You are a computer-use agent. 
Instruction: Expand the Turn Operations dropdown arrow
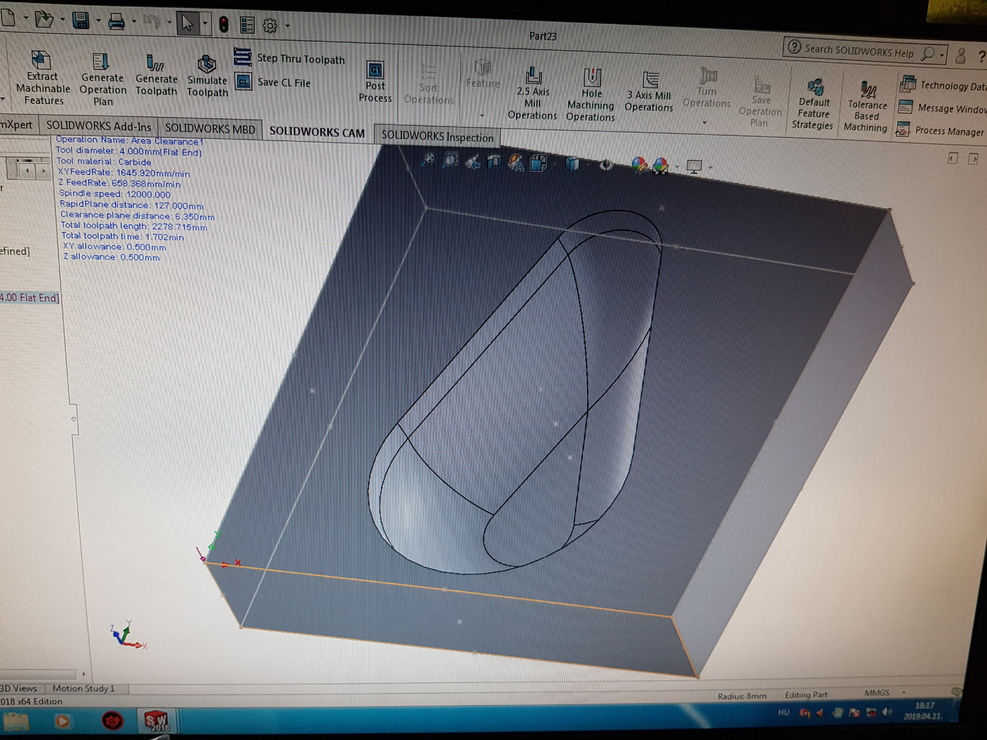pos(705,123)
